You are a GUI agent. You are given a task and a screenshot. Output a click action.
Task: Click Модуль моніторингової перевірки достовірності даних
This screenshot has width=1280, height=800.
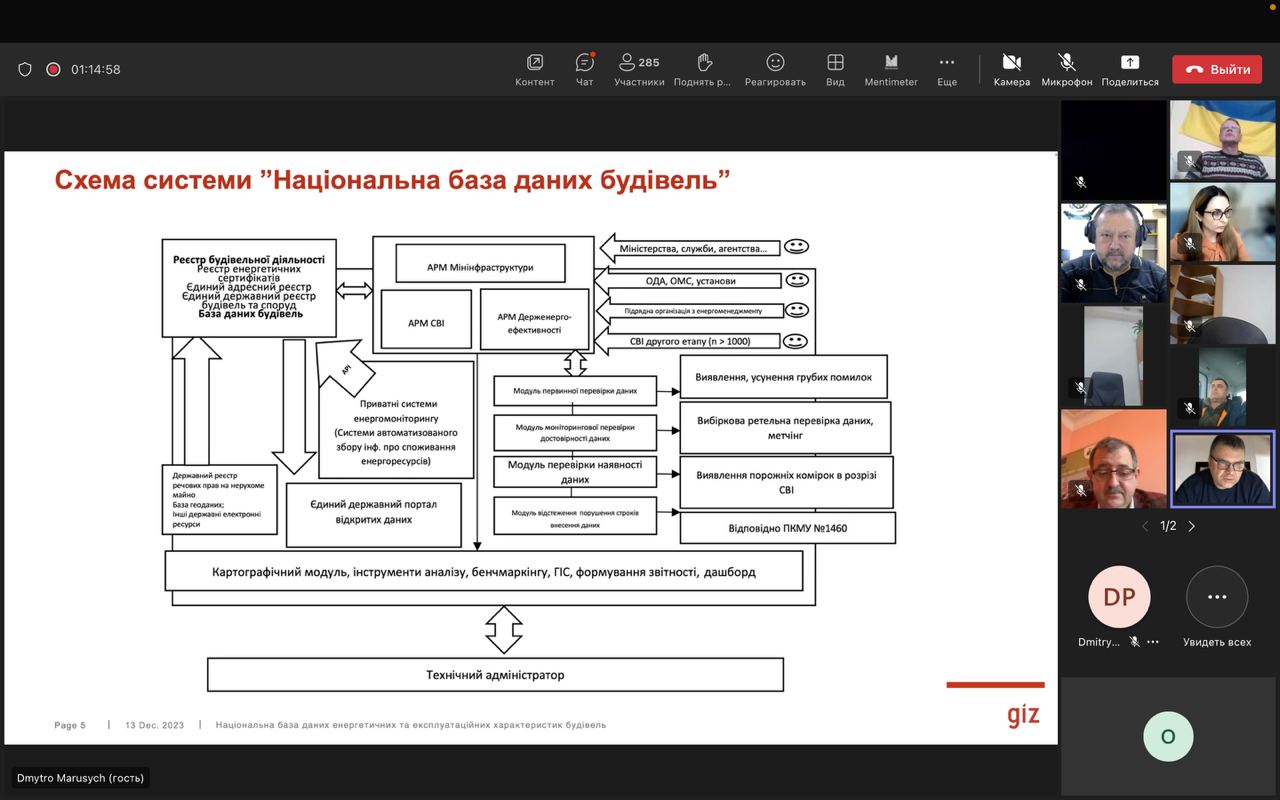point(575,433)
